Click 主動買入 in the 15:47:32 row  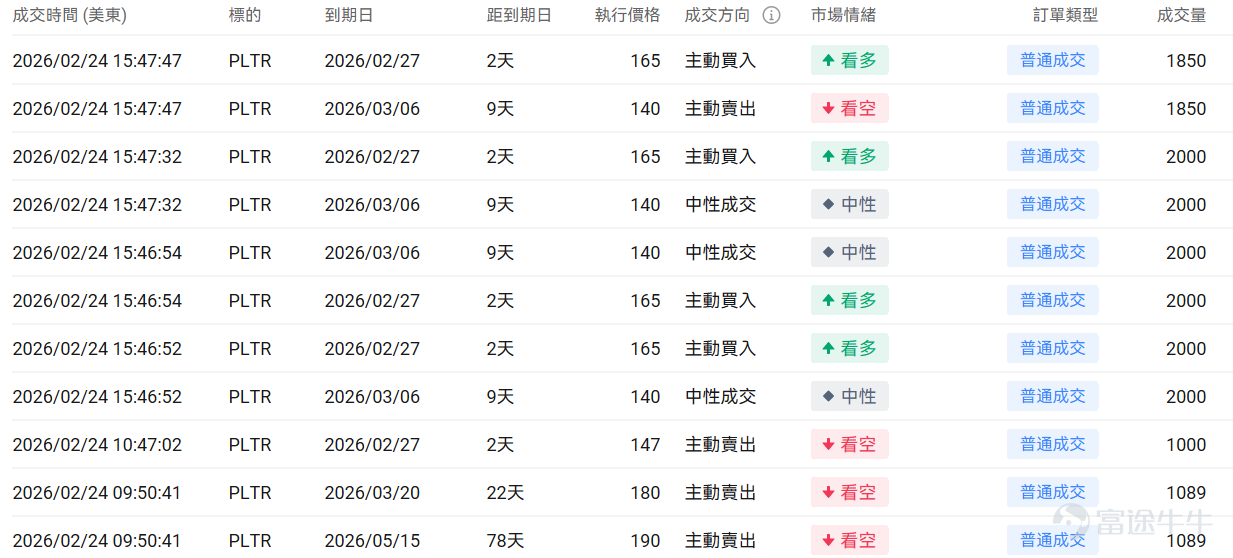click(x=720, y=156)
